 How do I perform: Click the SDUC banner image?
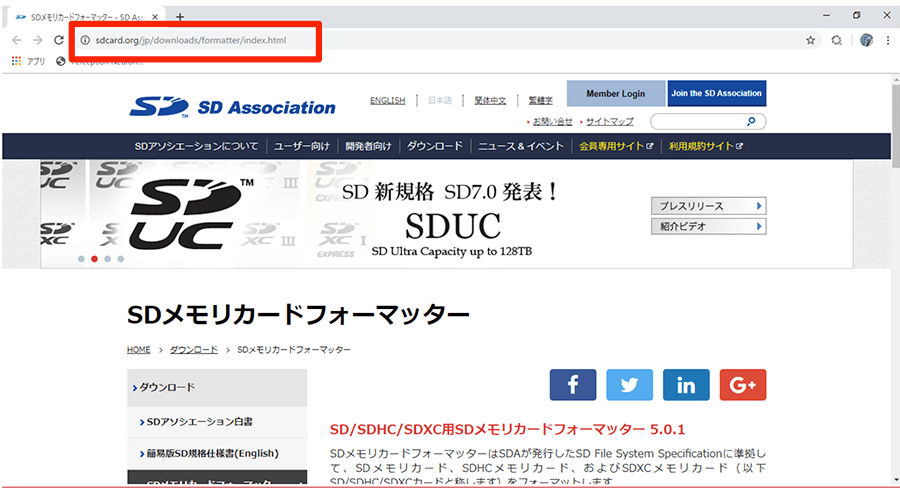(x=447, y=214)
